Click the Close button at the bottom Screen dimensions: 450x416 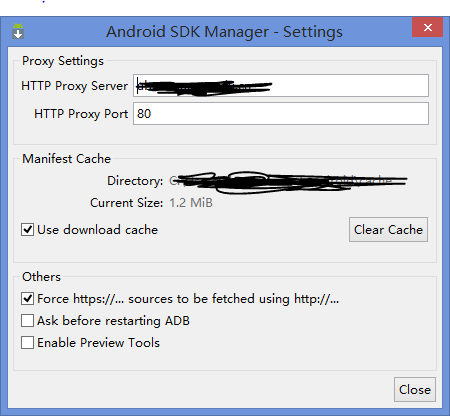tap(415, 389)
